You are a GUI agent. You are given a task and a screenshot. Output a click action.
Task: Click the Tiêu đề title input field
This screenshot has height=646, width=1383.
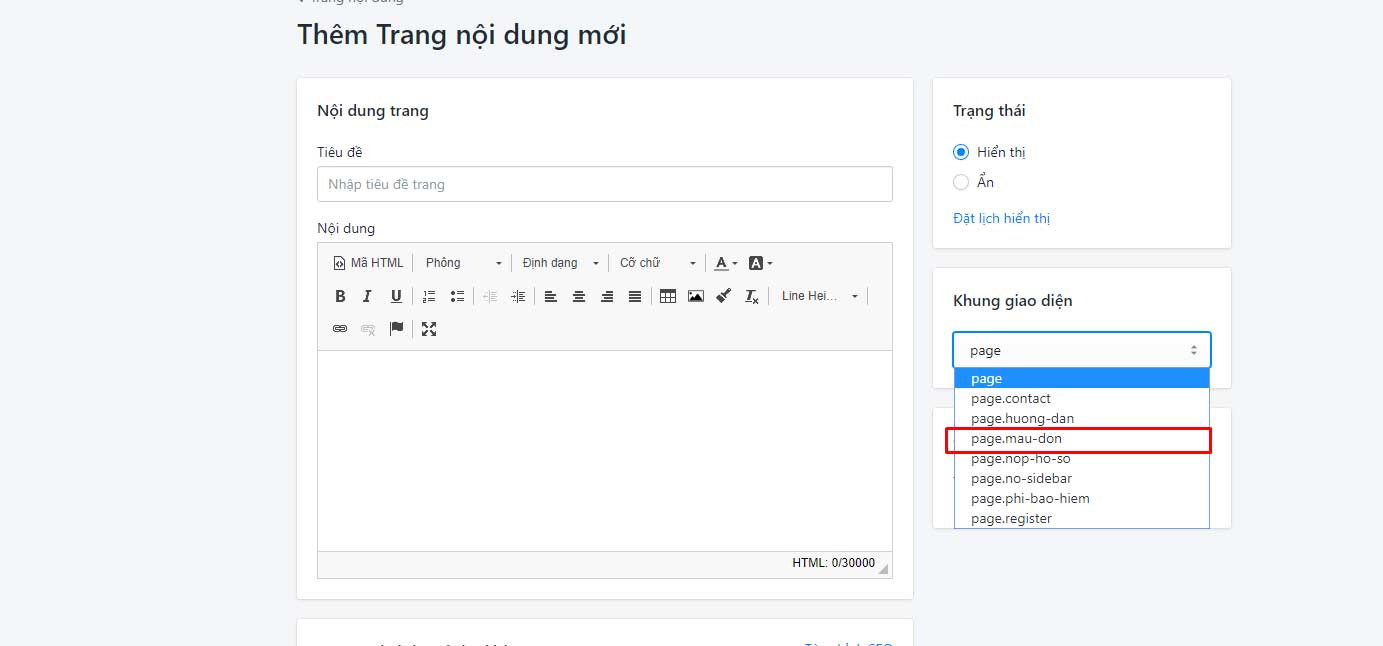(x=605, y=184)
